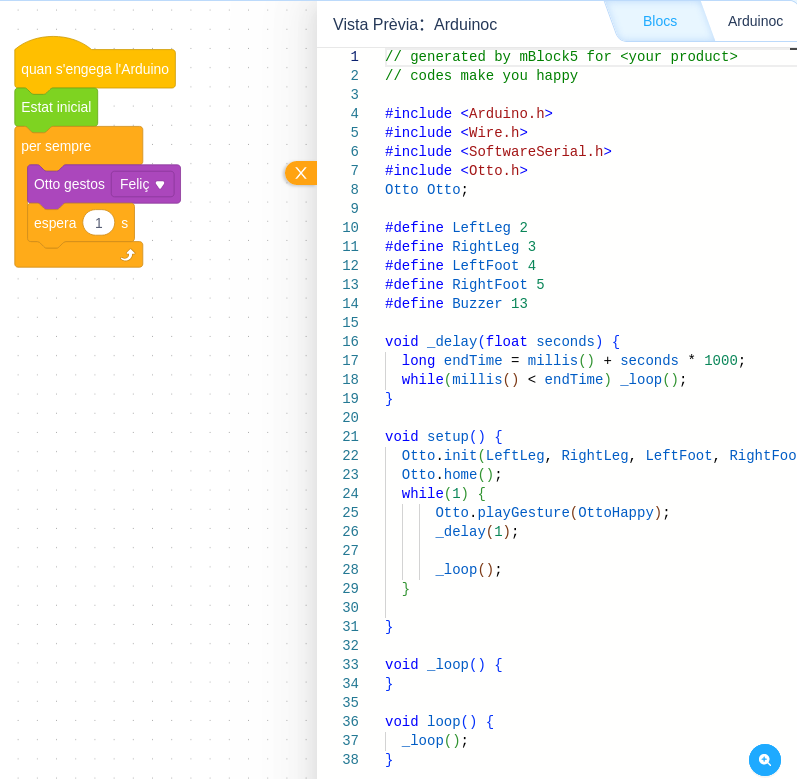Screen dimensions: 797x779
Task: Click the #define Buzzer 13 line
Action: pyautogui.click(x=456, y=304)
